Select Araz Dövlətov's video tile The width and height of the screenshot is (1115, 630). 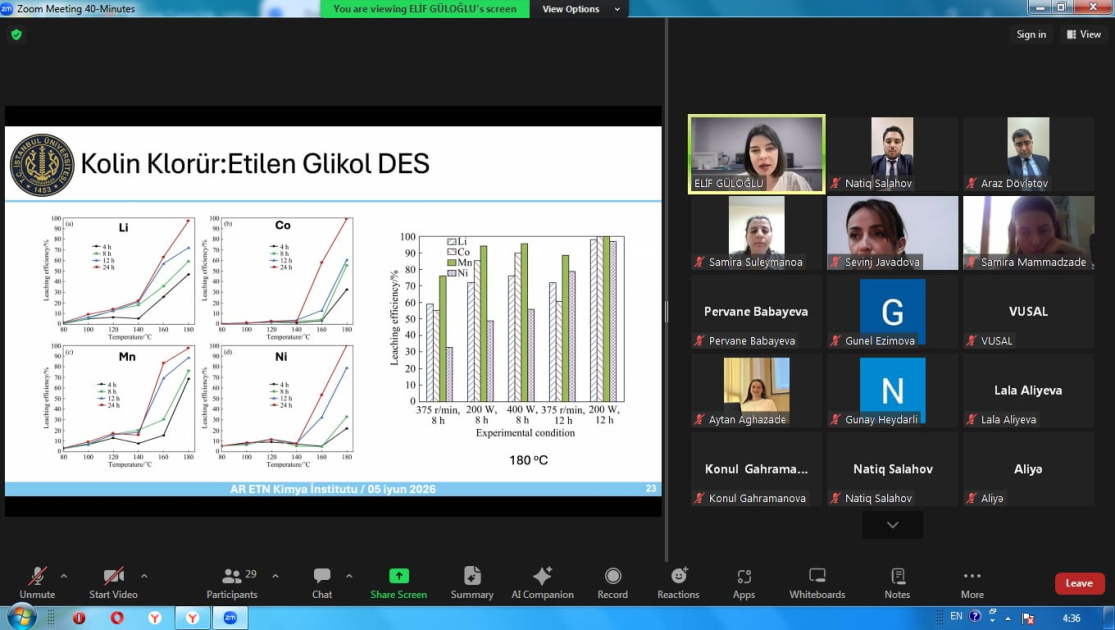[x=1028, y=154]
